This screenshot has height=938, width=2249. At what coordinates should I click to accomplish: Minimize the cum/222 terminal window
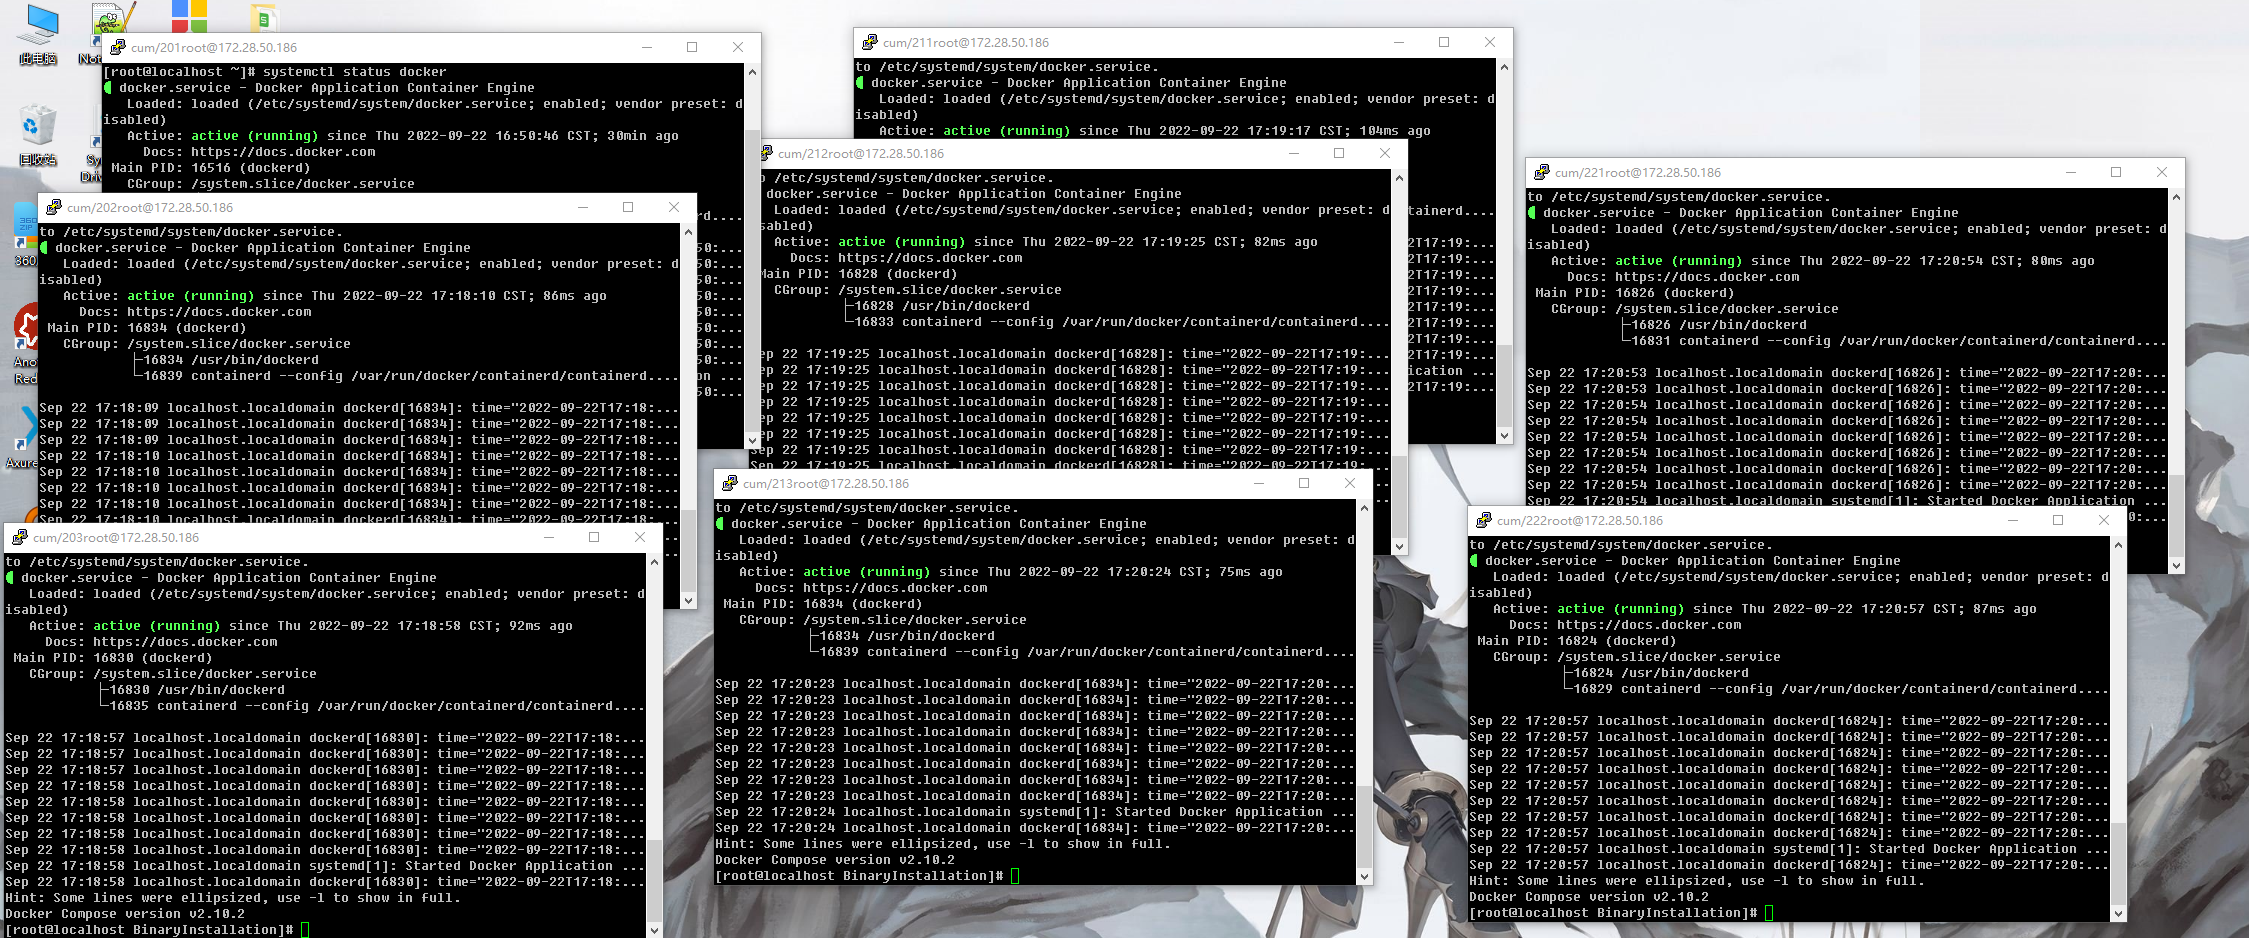click(x=2012, y=520)
